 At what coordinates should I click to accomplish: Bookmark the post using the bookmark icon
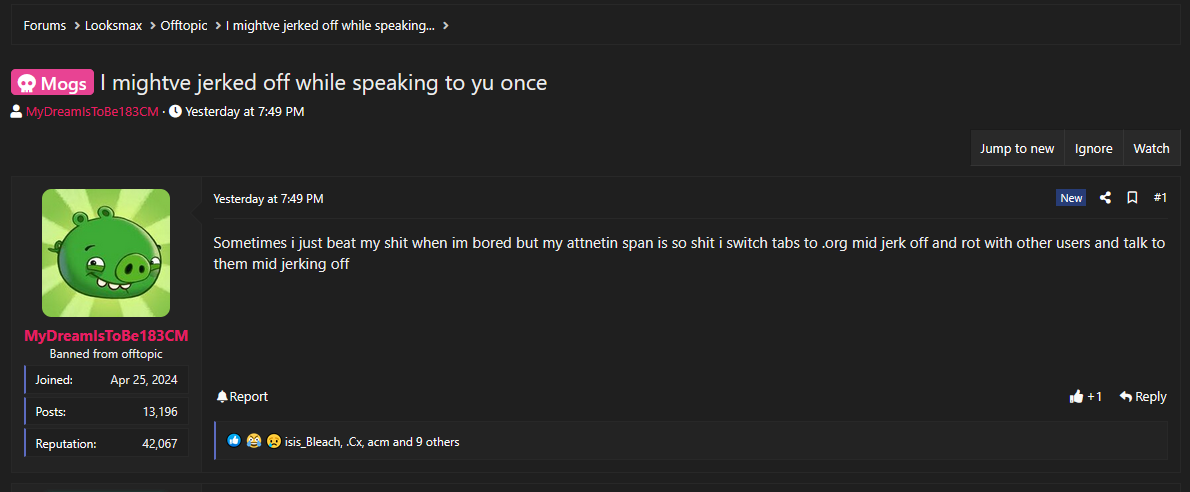tap(1132, 198)
